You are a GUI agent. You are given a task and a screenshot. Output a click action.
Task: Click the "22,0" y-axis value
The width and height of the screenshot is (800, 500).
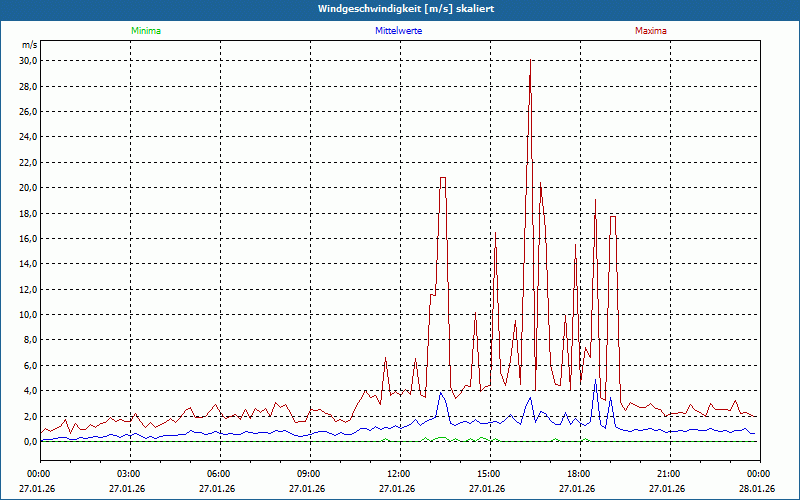(x=28, y=162)
